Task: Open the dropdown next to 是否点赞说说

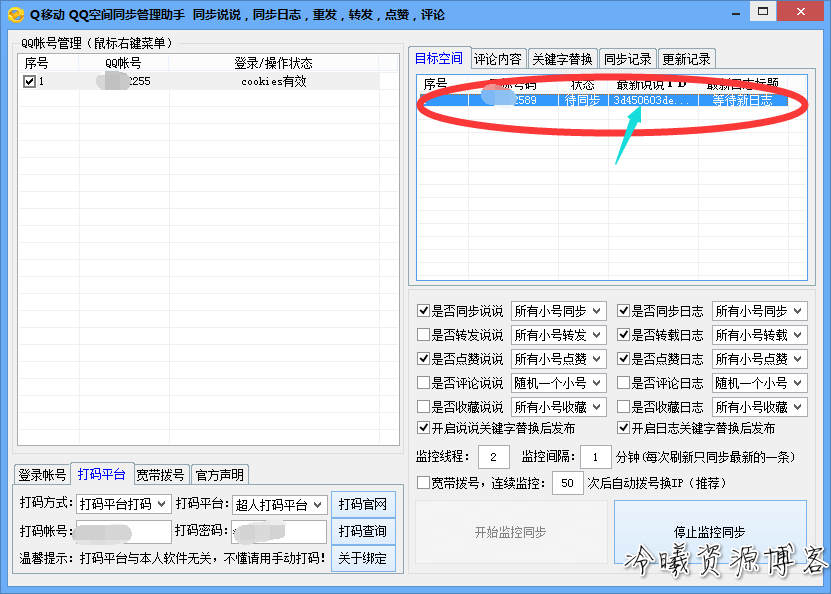Action: coord(558,359)
